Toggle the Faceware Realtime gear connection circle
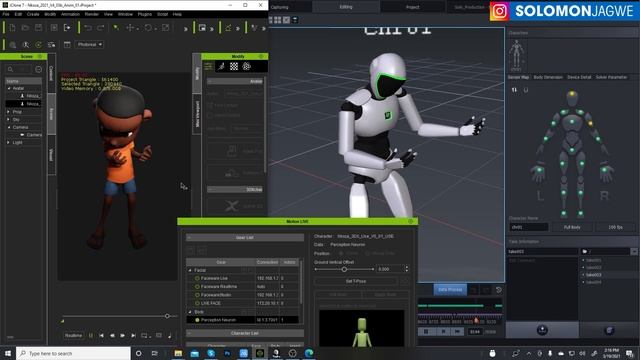640x360 pixels. coord(197,287)
